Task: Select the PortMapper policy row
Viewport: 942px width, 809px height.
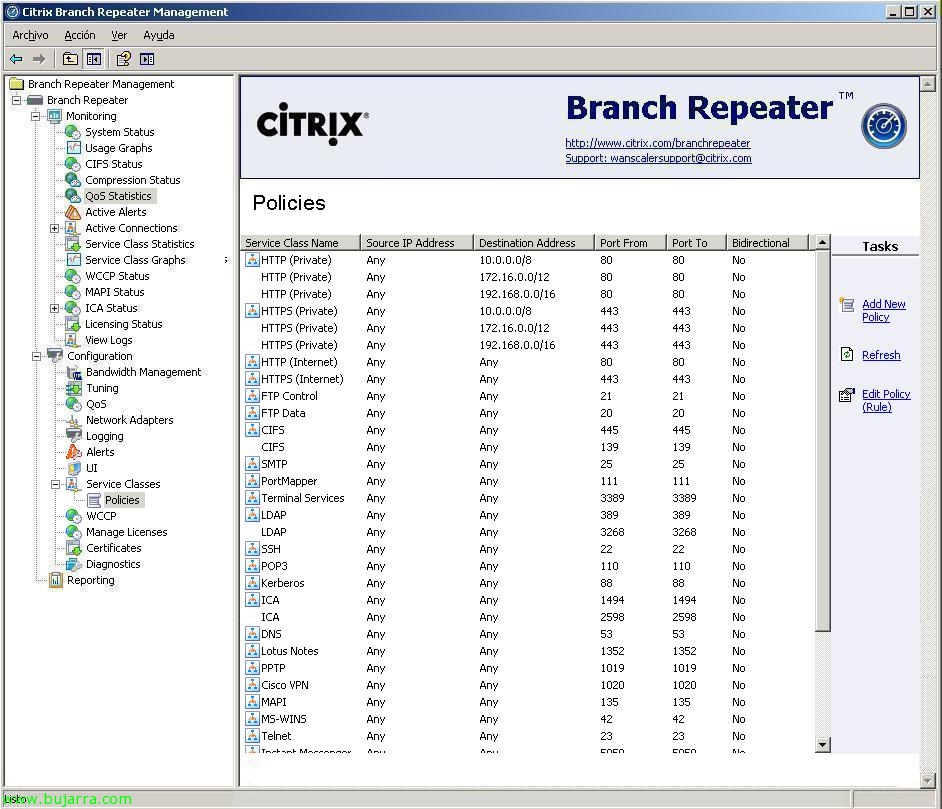Action: 529,481
